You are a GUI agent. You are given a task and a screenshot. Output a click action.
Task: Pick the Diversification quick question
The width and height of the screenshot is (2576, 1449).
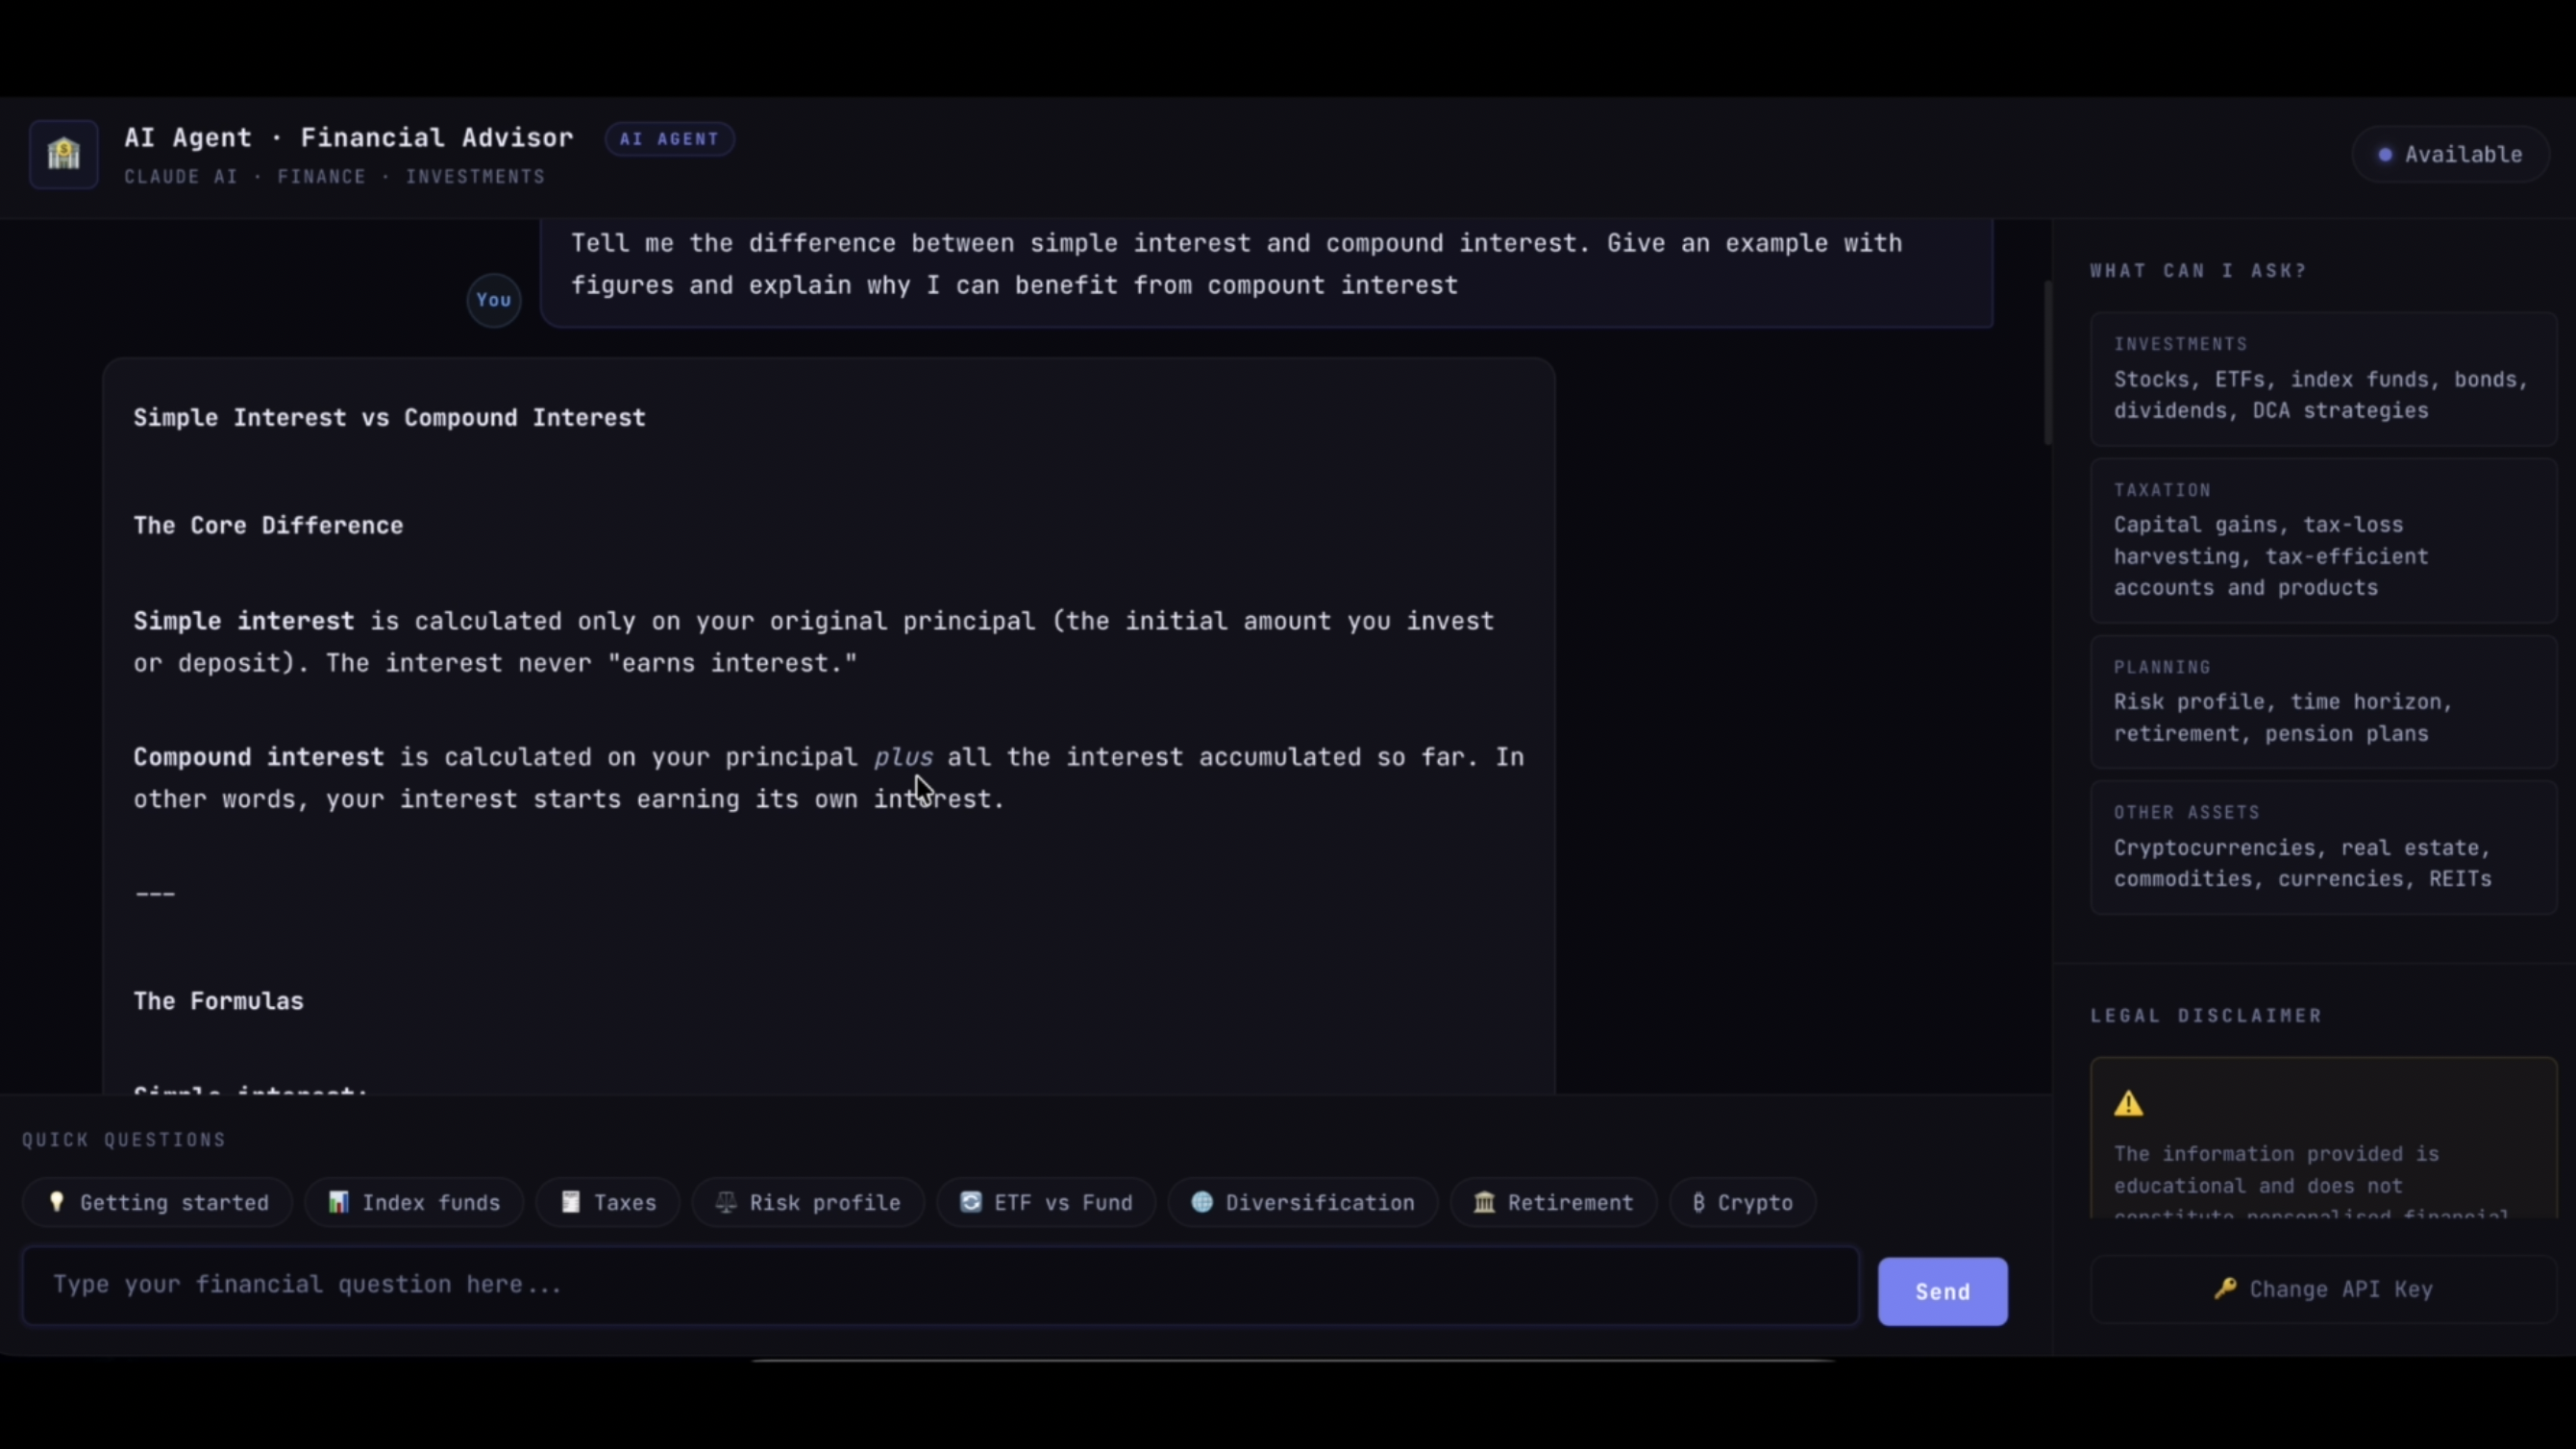click(1303, 1202)
